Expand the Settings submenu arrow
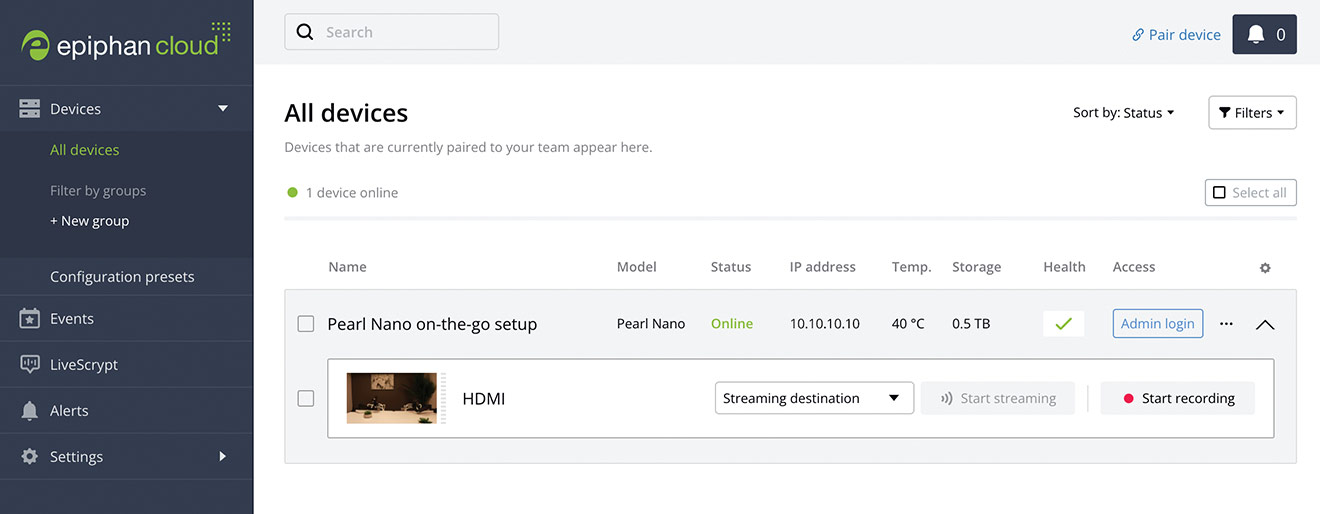The width and height of the screenshot is (1320, 514). (x=223, y=457)
